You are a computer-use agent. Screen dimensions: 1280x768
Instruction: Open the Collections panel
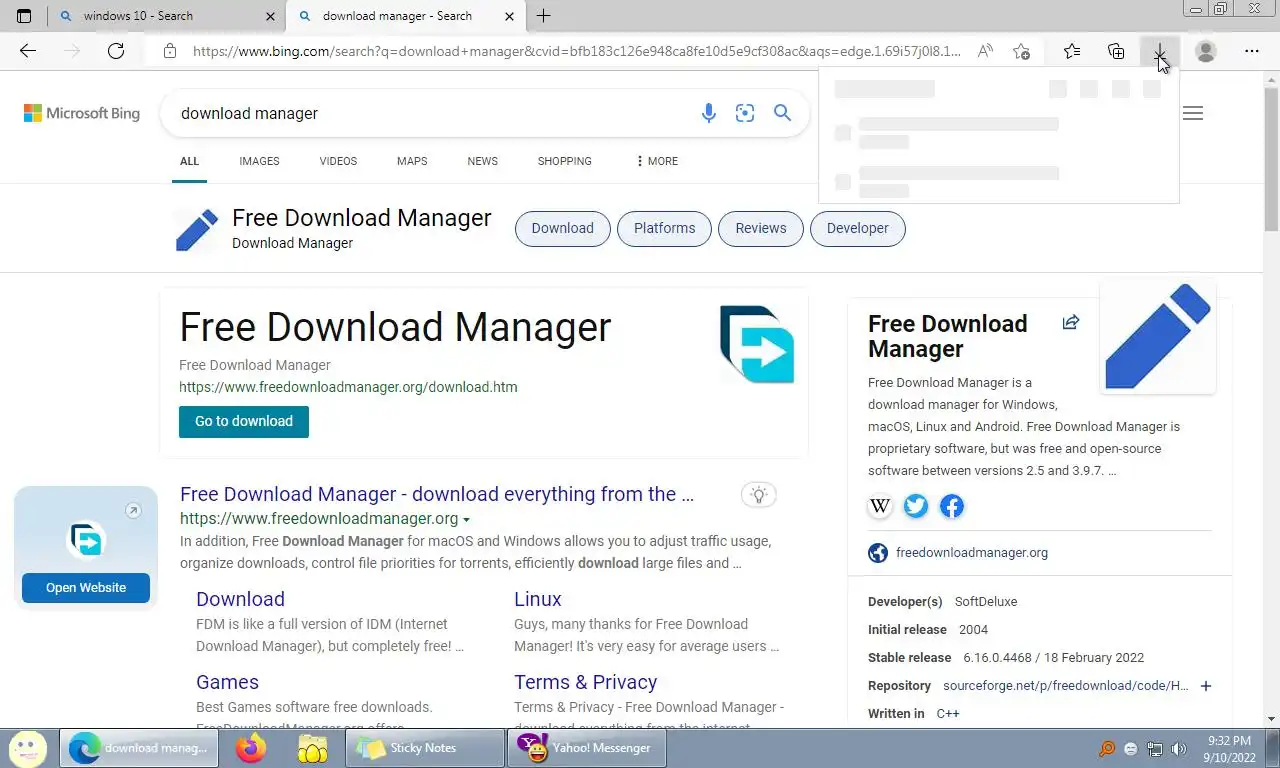point(1116,51)
